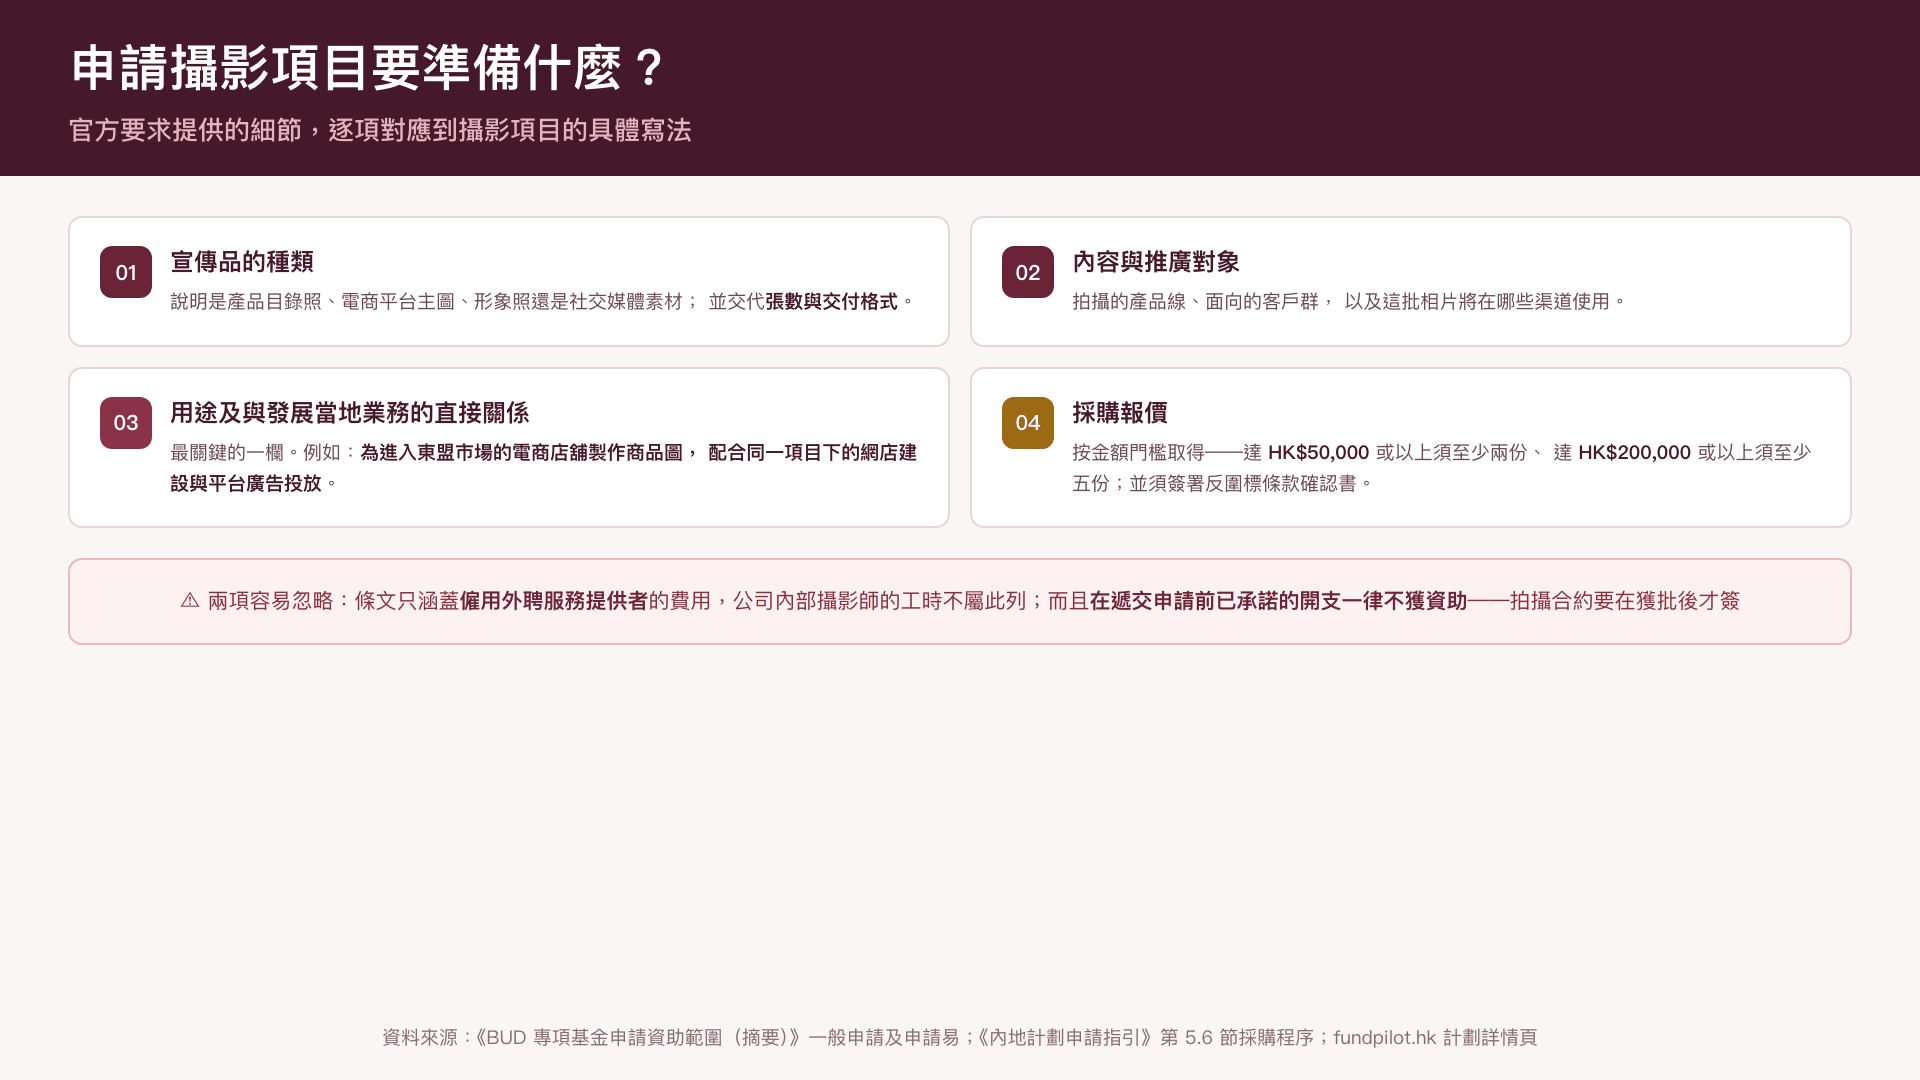Viewport: 1920px width, 1080px height.
Task: Click the bold text 在遞交申請前已承諾的開支一律不獲資助
Action: tap(1278, 600)
